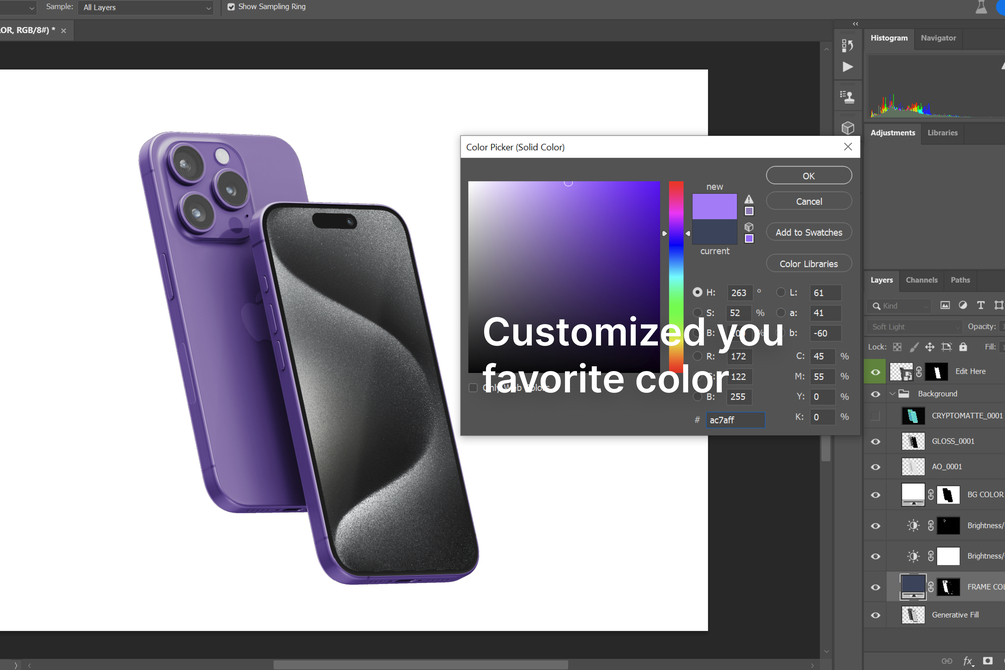The image size is (1005, 670).
Task: Hide the GLOSS_0001 layer
Action: point(876,441)
